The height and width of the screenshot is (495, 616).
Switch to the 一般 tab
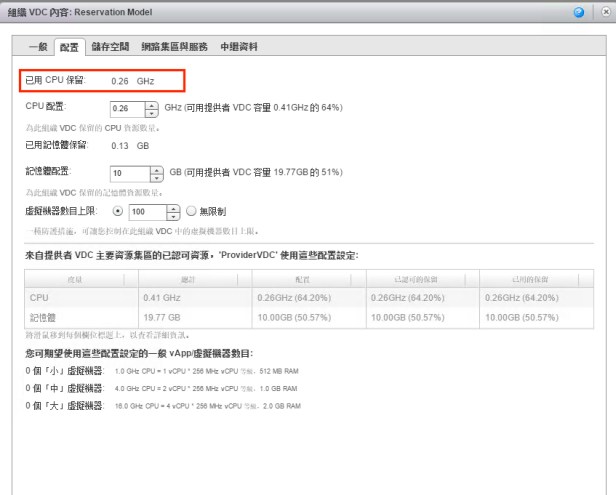pos(38,47)
